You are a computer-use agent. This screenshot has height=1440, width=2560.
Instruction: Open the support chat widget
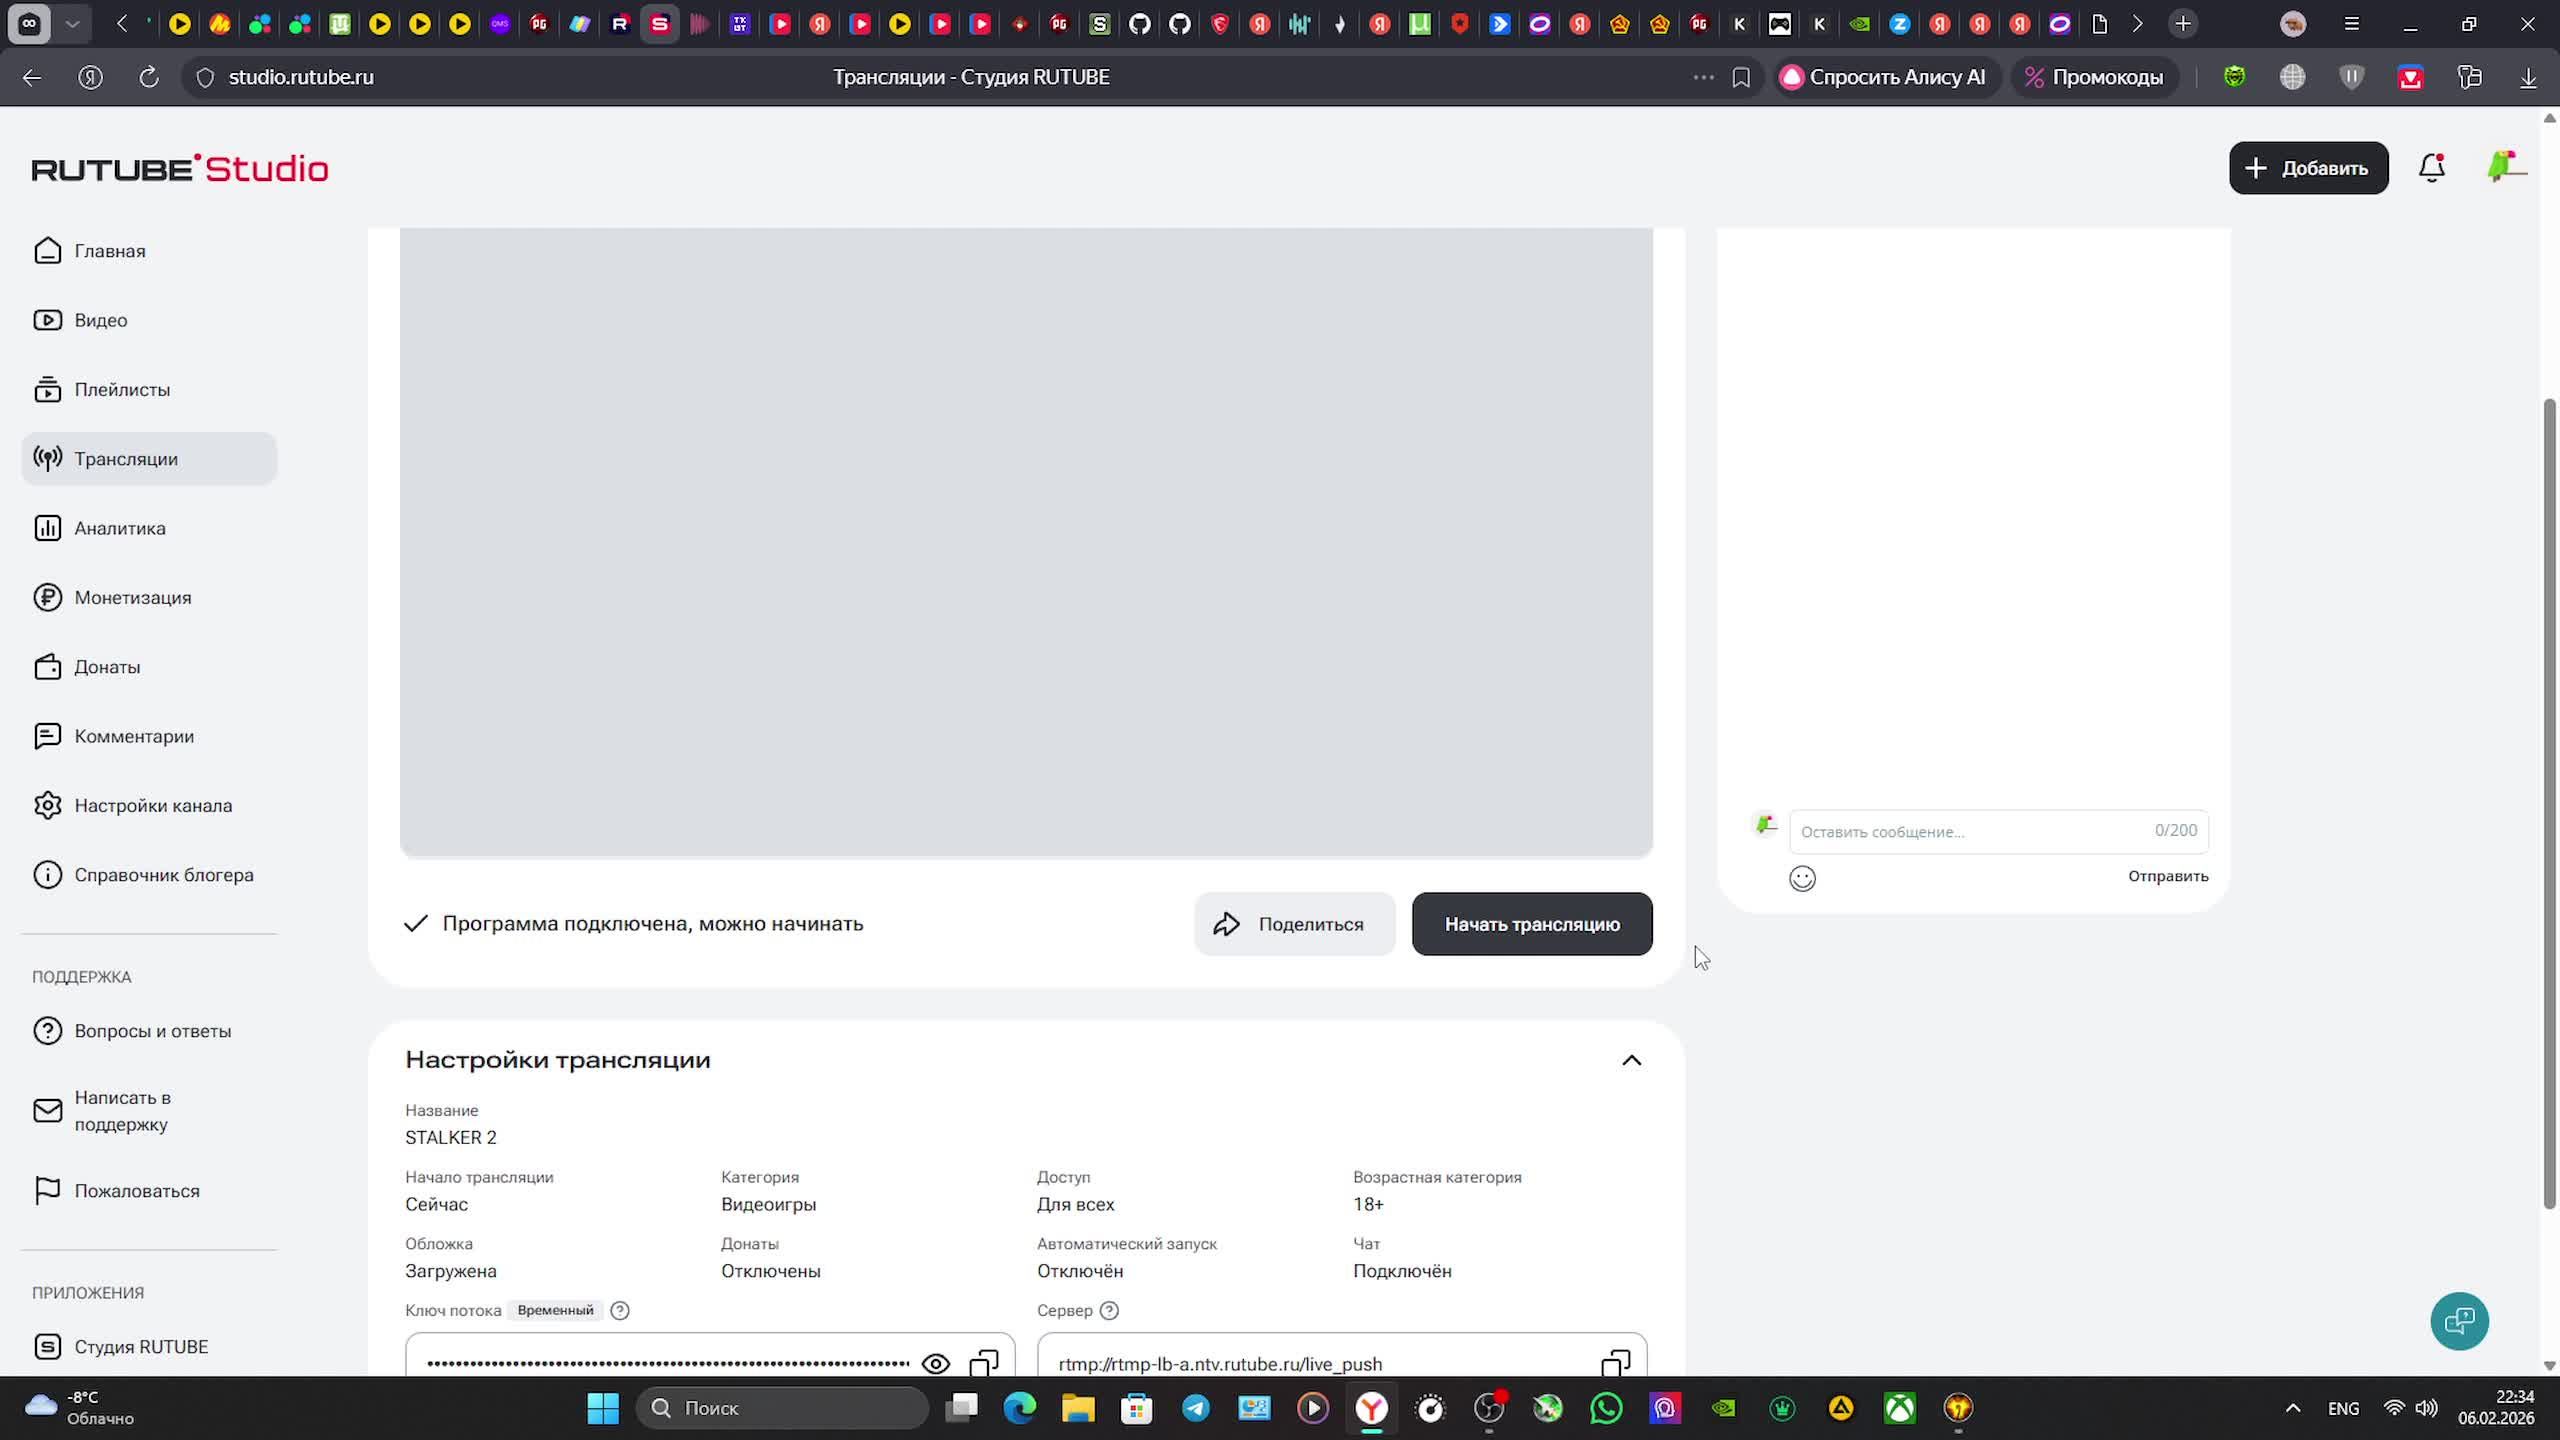(x=2459, y=1321)
